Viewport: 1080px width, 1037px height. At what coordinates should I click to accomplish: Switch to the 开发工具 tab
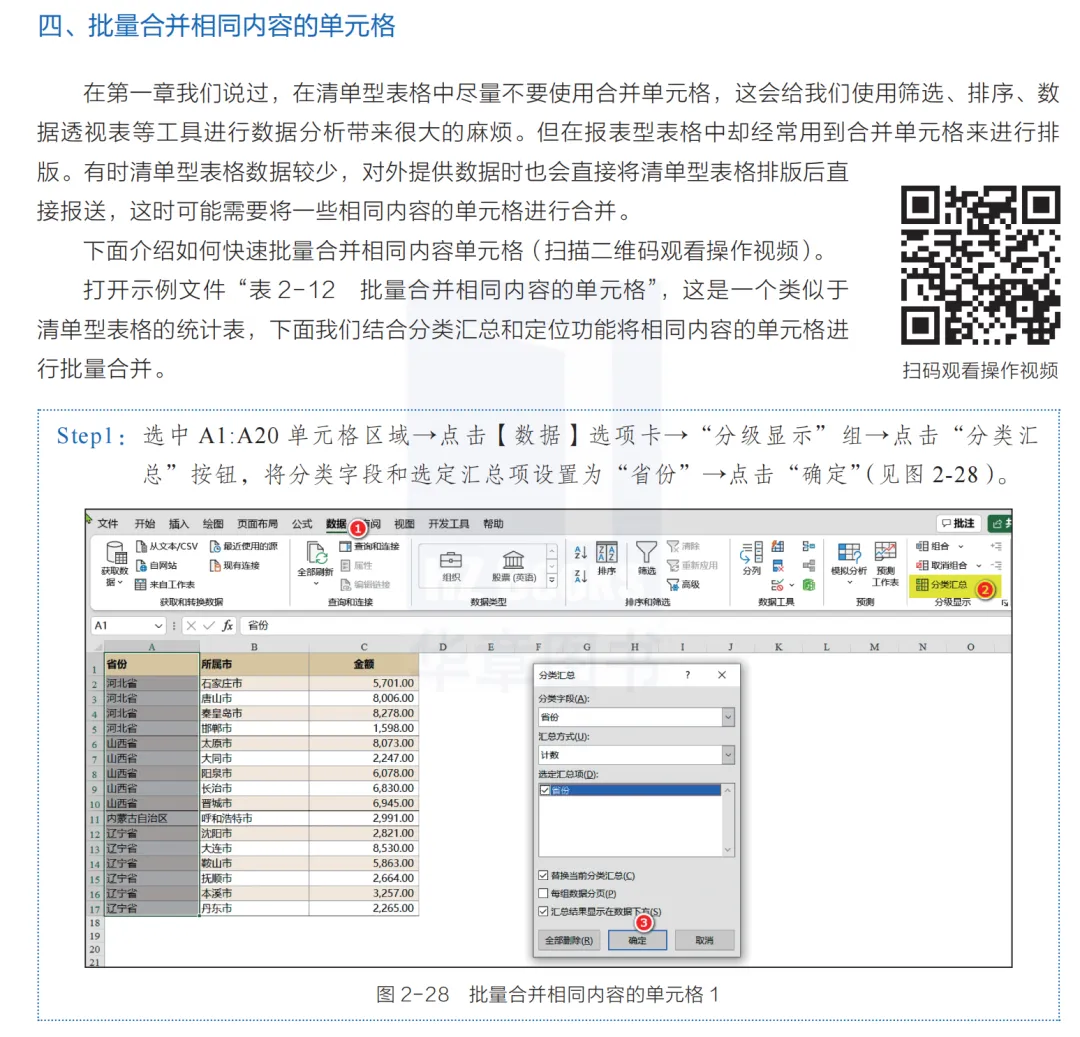click(x=448, y=524)
